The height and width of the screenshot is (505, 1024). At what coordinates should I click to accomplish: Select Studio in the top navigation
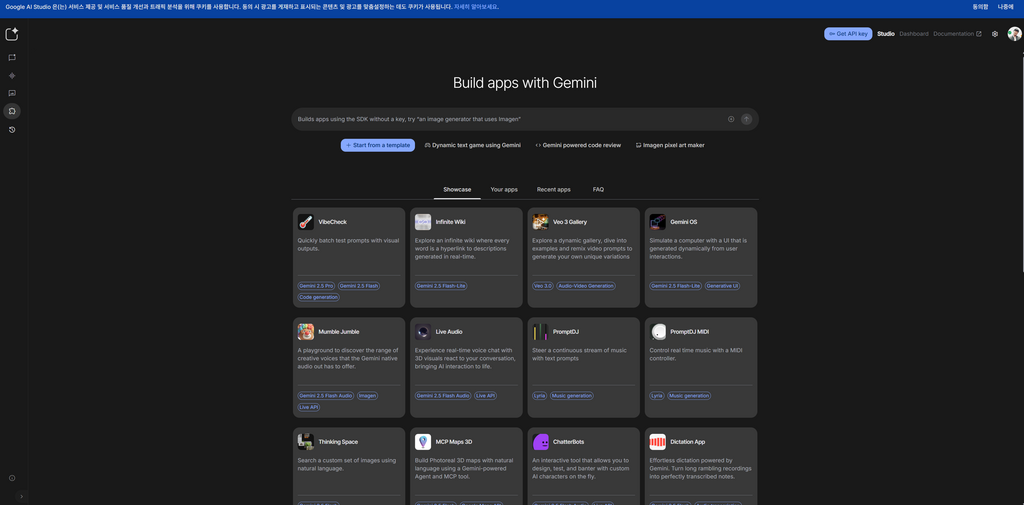(x=886, y=34)
